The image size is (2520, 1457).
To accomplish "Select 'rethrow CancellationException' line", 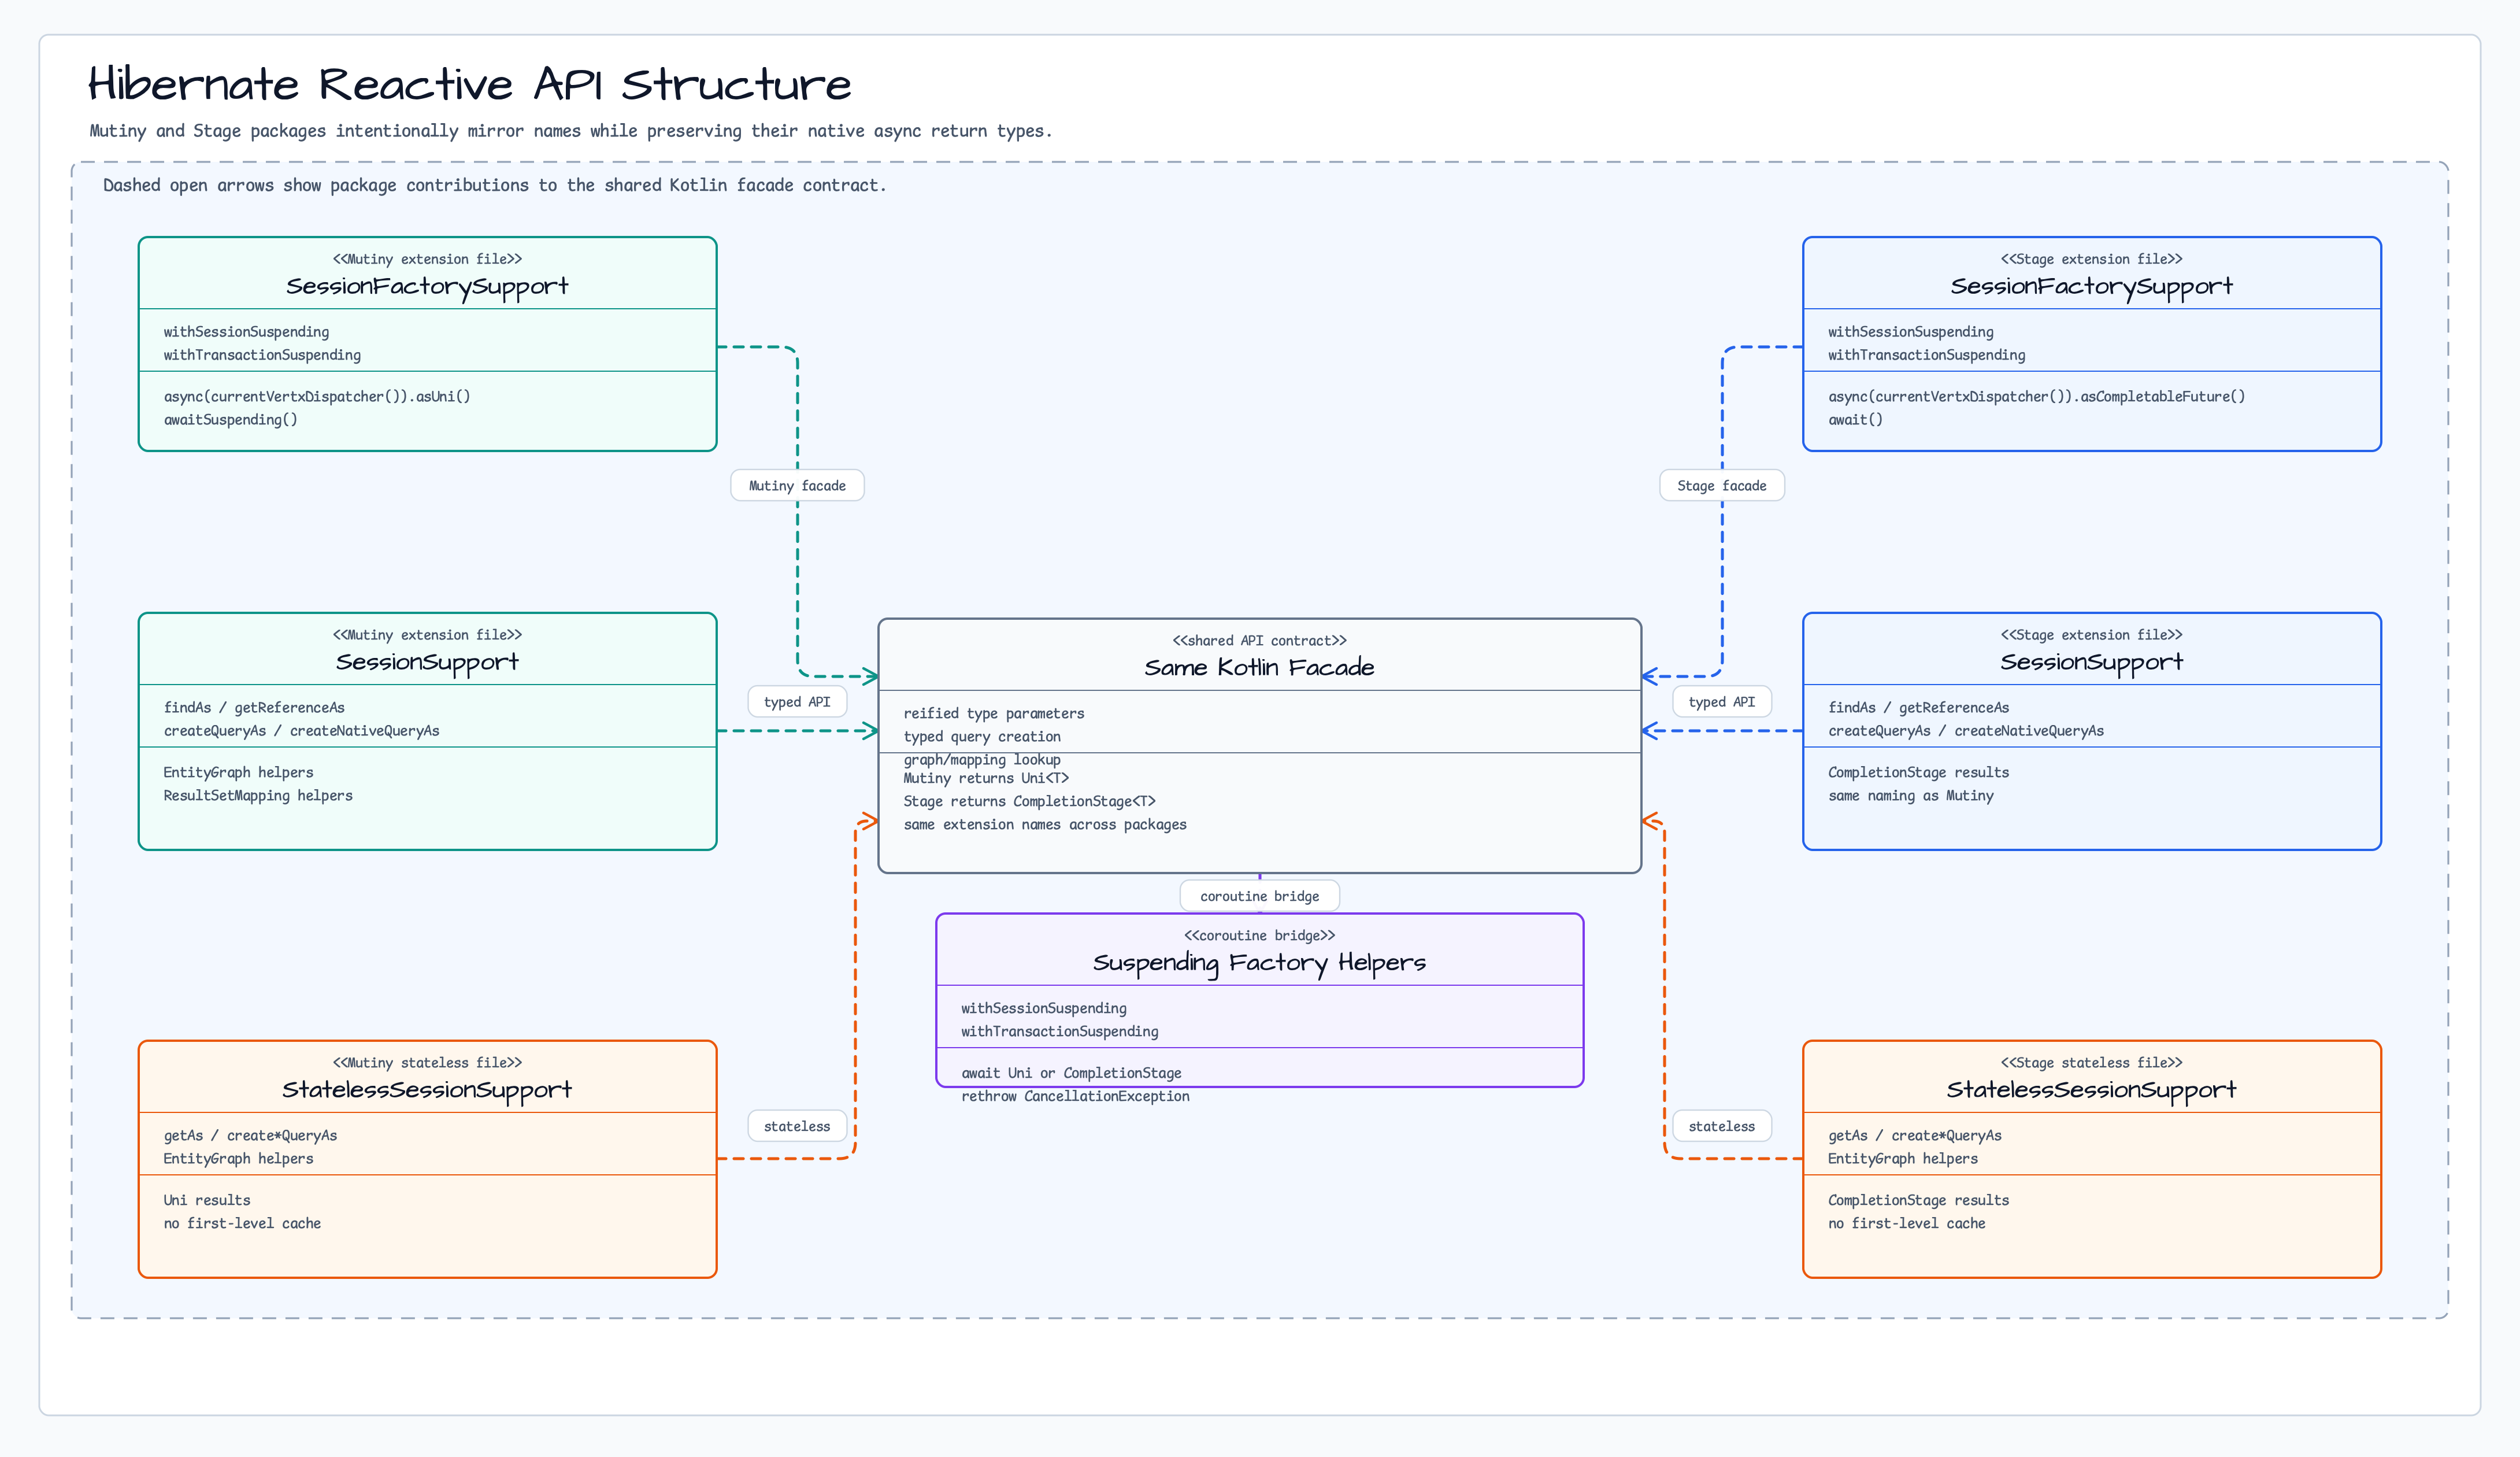I will point(1075,1097).
